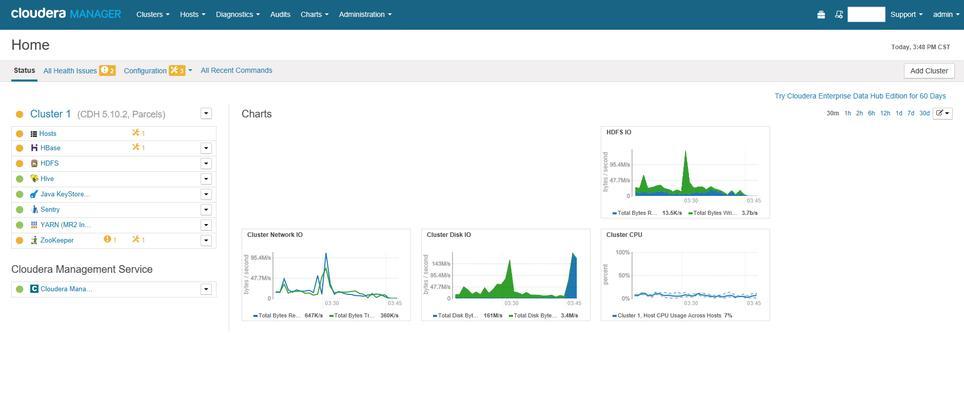This screenshot has width=964, height=400.
Task: Open HBase configuration wrench warning
Action: pos(138,148)
